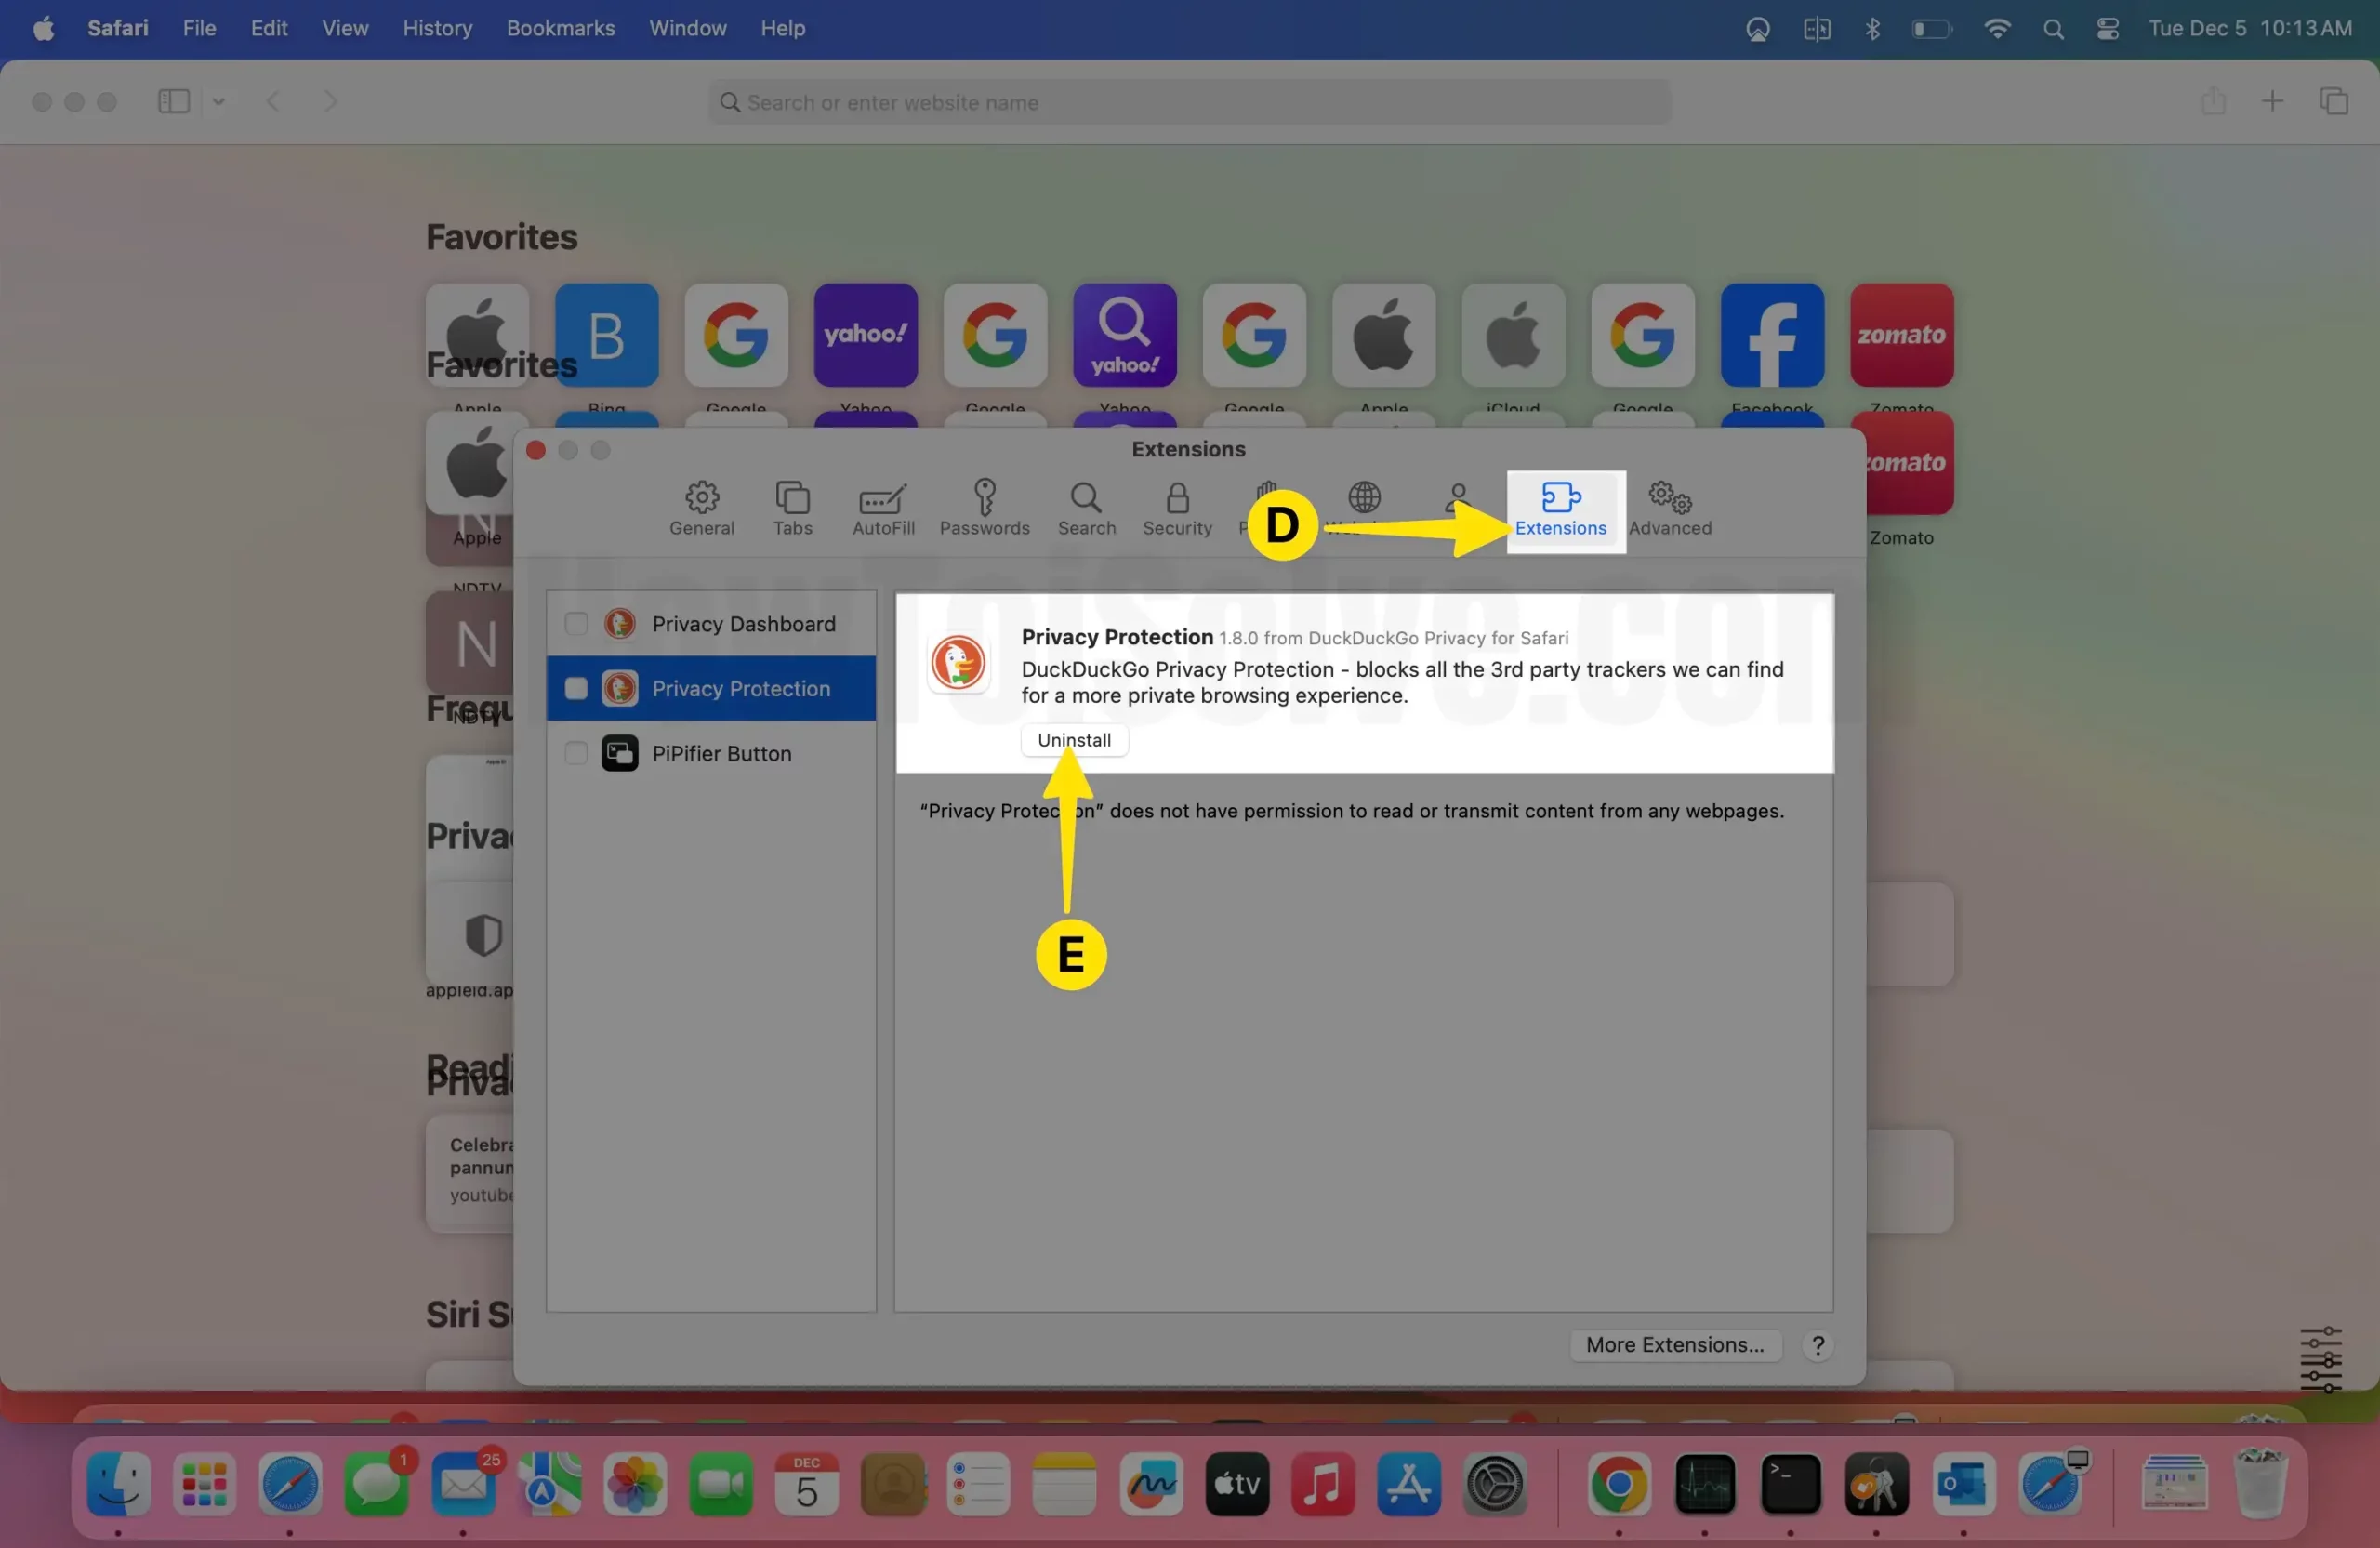This screenshot has width=2380, height=1548.
Task: Open the Apple menu
Action: coord(43,28)
